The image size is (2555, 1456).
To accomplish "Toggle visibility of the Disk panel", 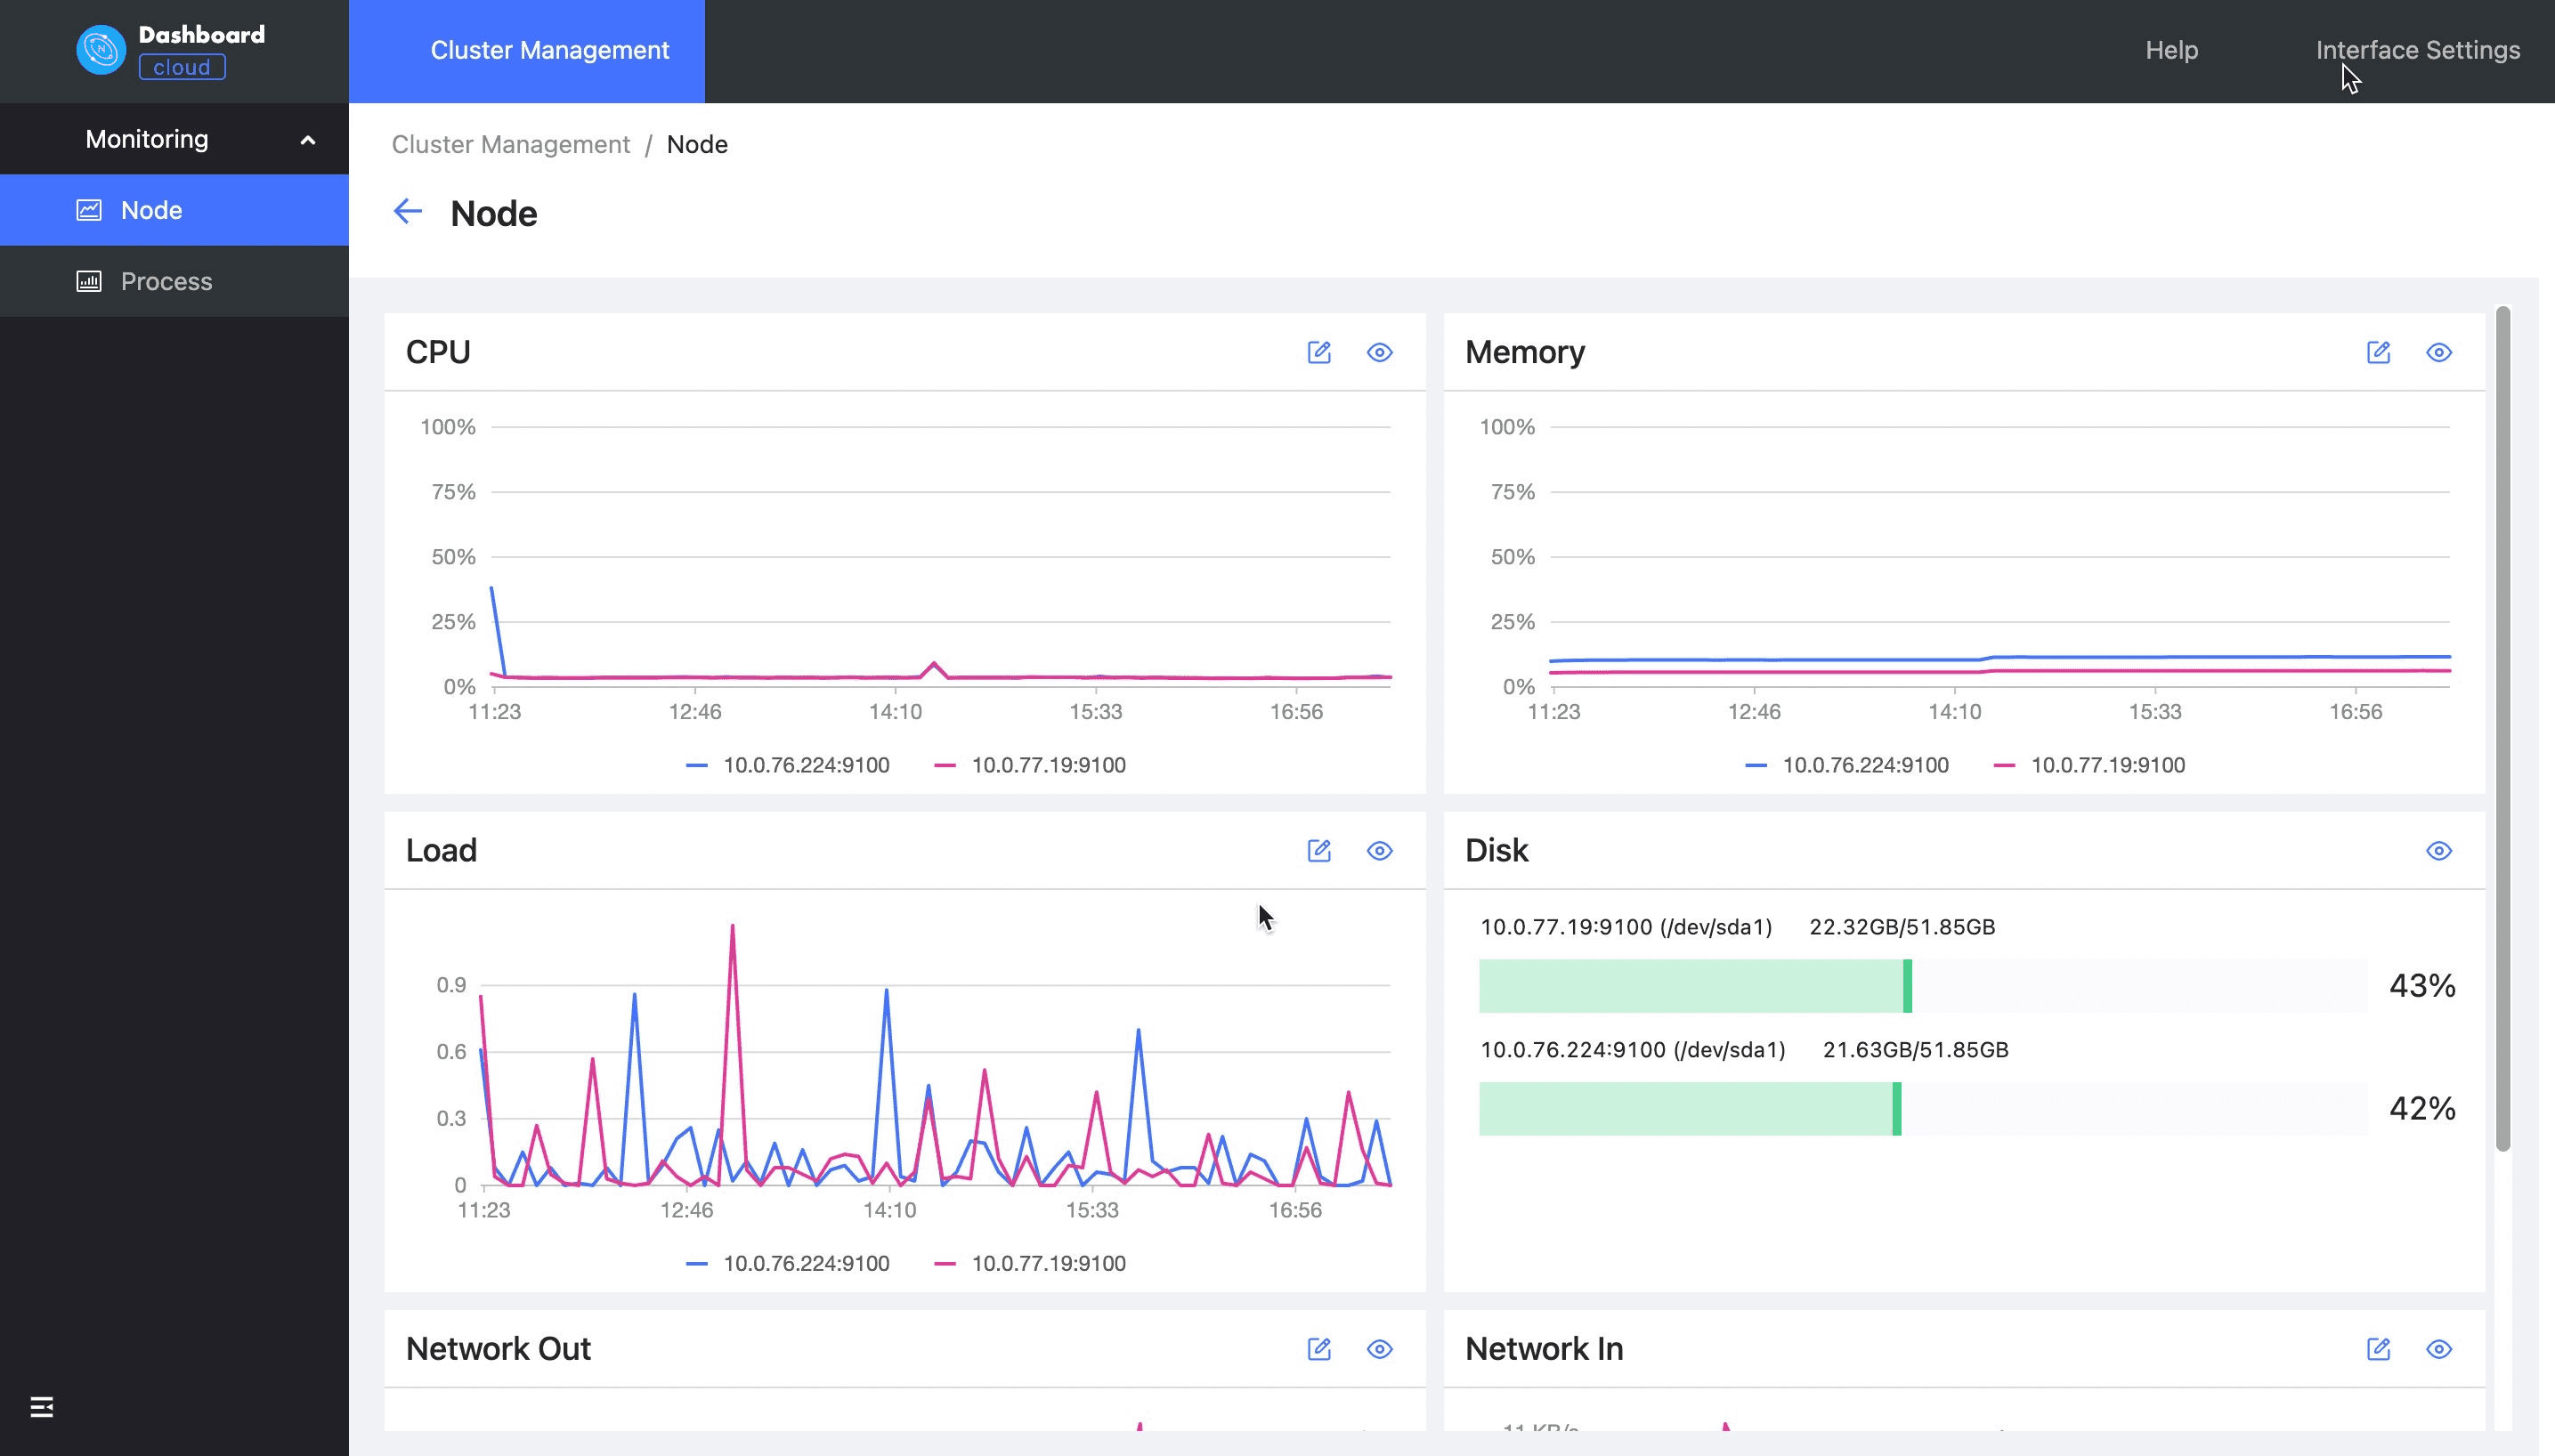I will [x=2439, y=850].
